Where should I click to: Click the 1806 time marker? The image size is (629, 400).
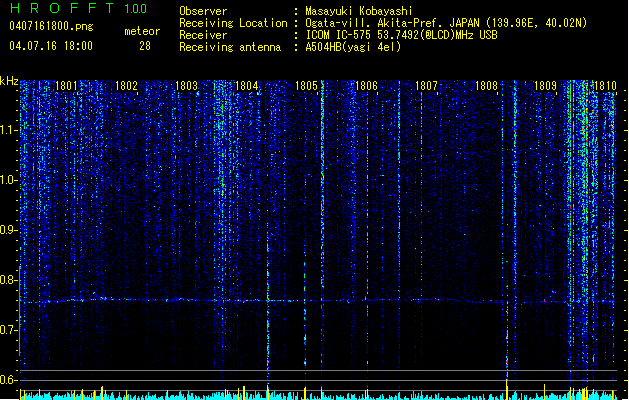coord(366,86)
